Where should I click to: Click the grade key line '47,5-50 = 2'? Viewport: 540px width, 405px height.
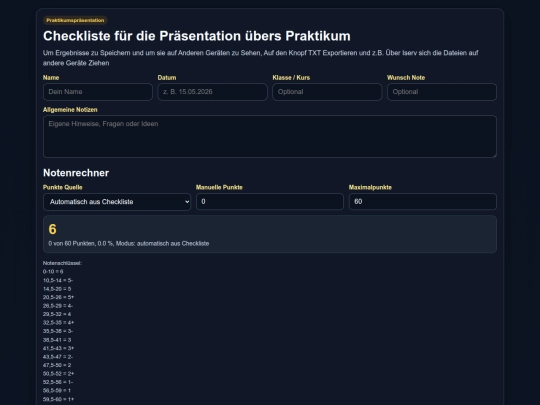coord(57,365)
